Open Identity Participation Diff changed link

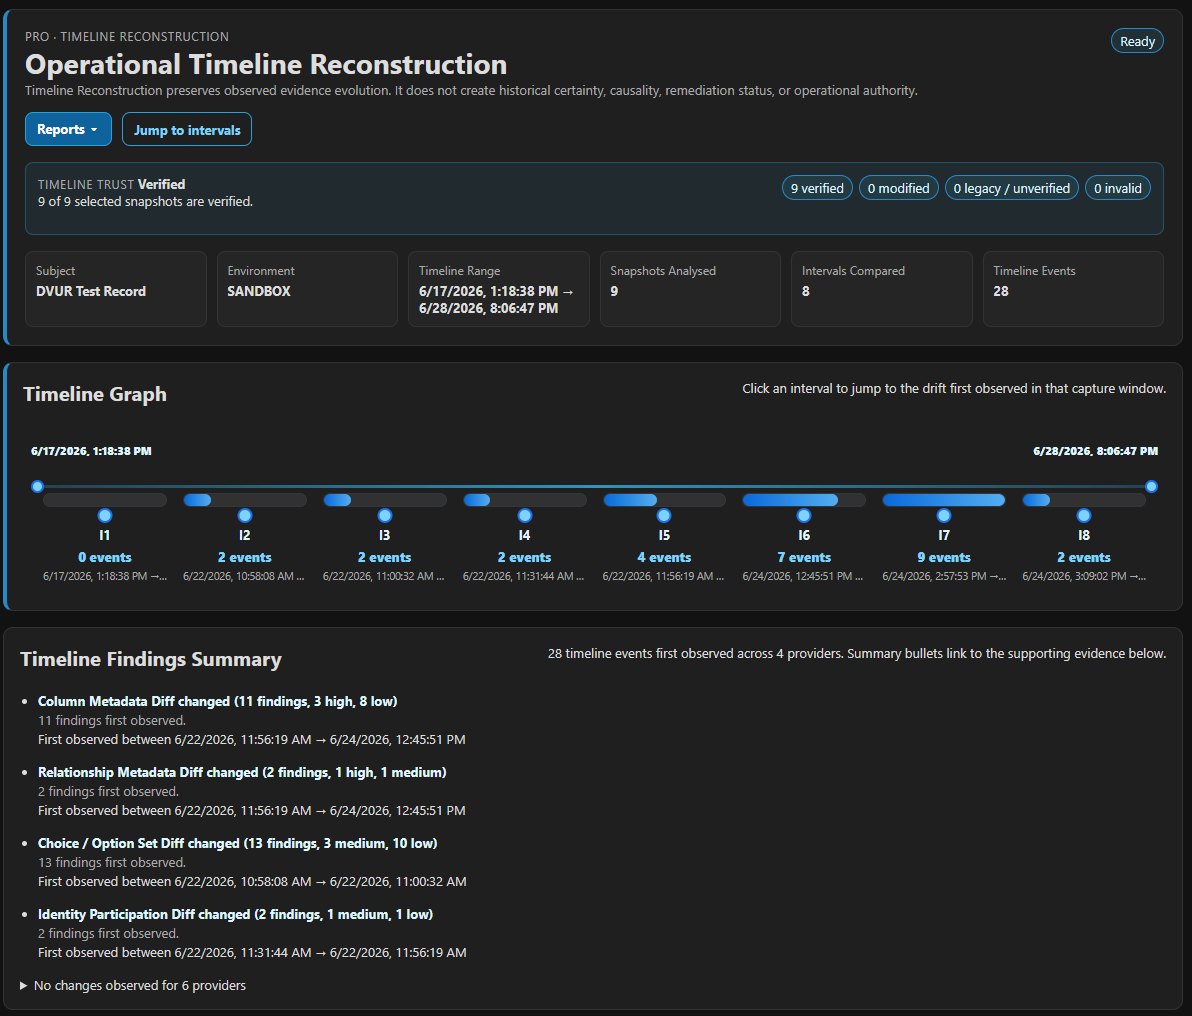236,914
